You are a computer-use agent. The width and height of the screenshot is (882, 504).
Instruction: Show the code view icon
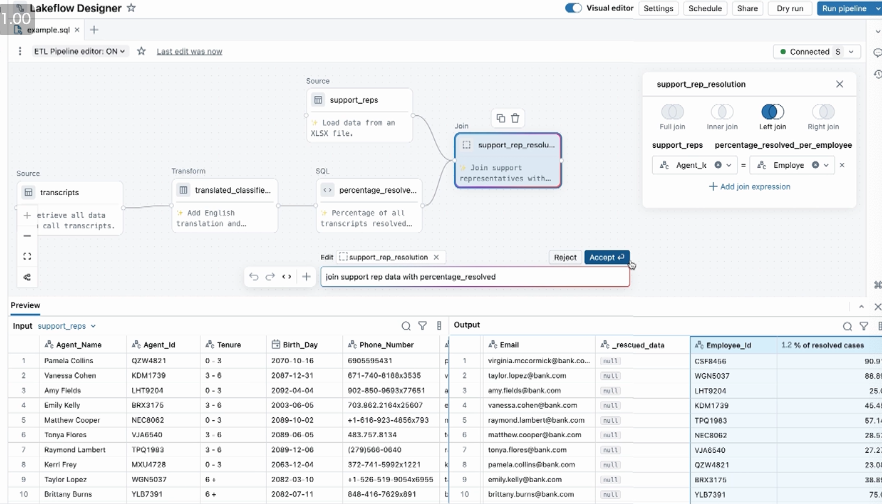click(287, 277)
